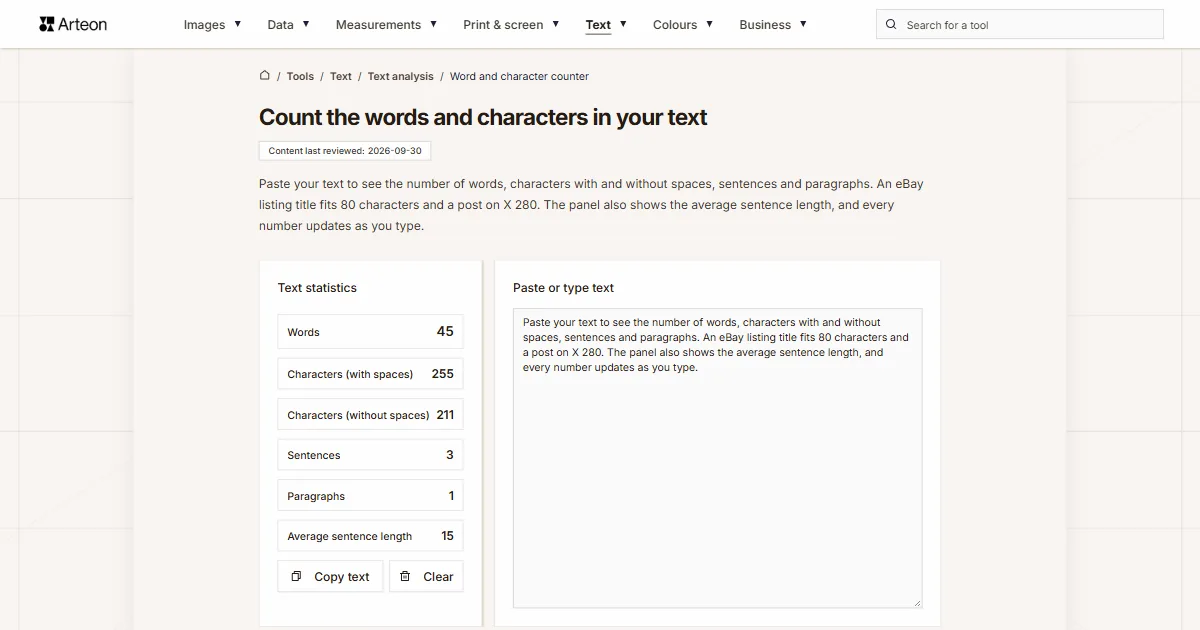Click the Characters (with spaces) row
This screenshot has width=1200, height=630.
pyautogui.click(x=370, y=374)
